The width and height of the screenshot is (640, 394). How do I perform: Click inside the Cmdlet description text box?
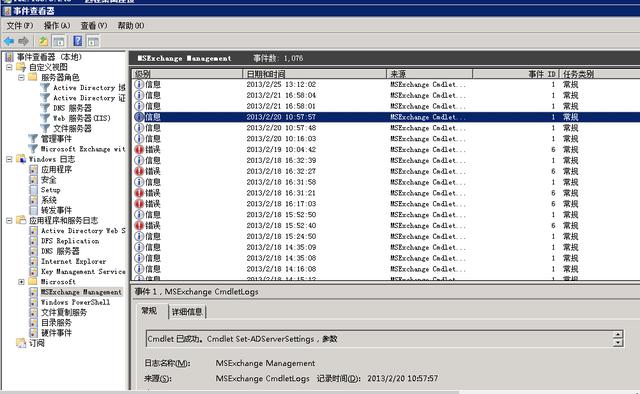[379, 339]
